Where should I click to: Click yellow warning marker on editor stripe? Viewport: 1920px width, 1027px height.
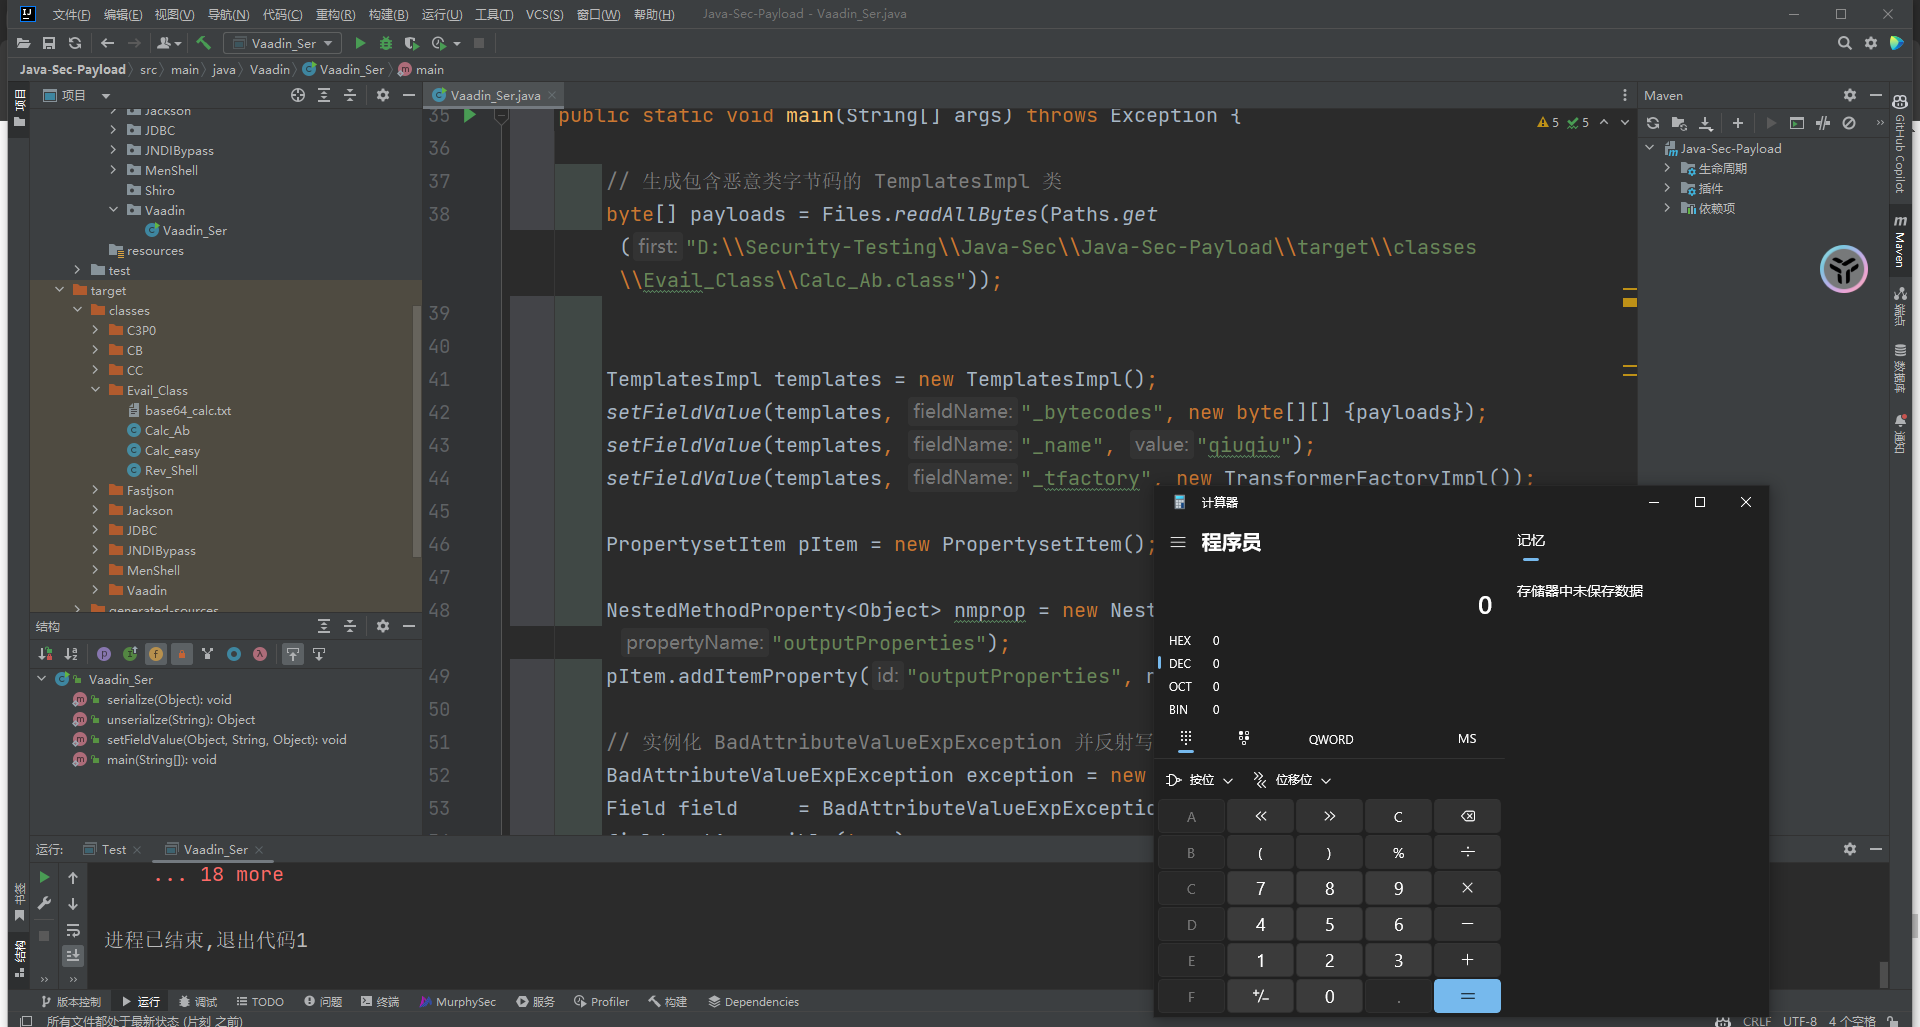click(x=1630, y=301)
